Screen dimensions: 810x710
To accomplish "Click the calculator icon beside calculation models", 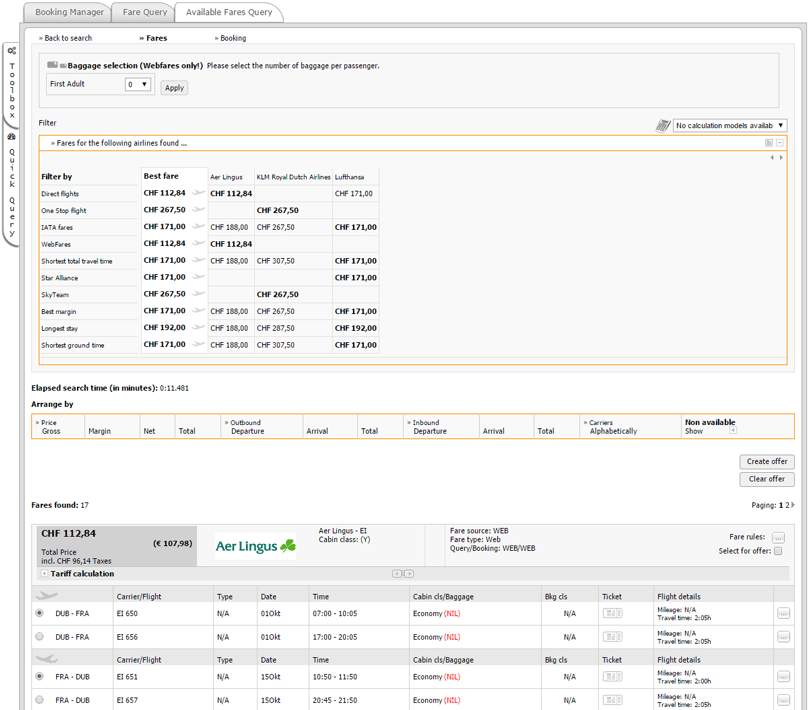I will click(x=663, y=126).
